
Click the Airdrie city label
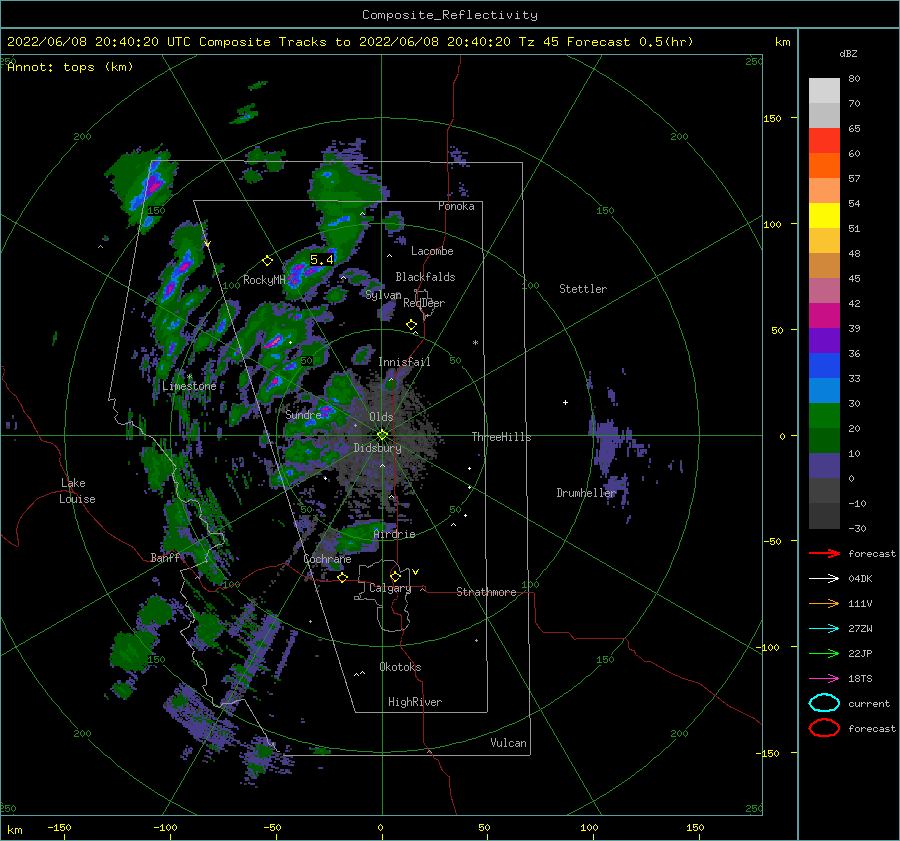[394, 534]
